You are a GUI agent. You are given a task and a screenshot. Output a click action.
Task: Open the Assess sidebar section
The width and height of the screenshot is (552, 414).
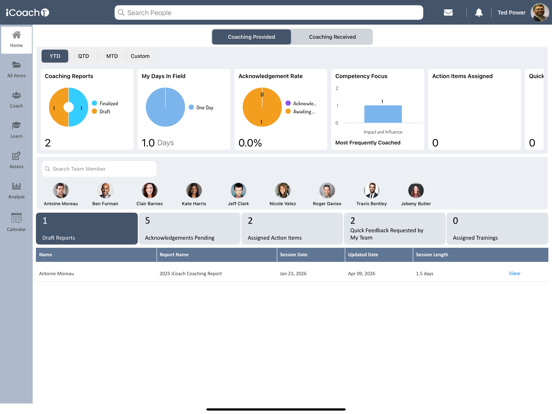click(x=16, y=160)
